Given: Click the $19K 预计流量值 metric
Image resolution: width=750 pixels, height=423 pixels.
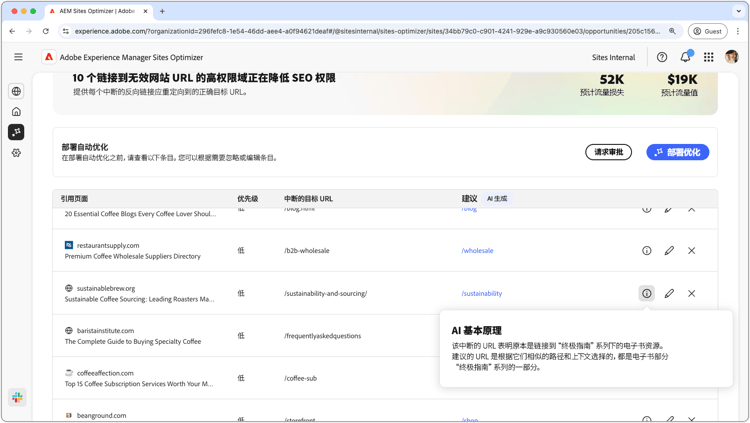Looking at the screenshot, I should tap(680, 85).
